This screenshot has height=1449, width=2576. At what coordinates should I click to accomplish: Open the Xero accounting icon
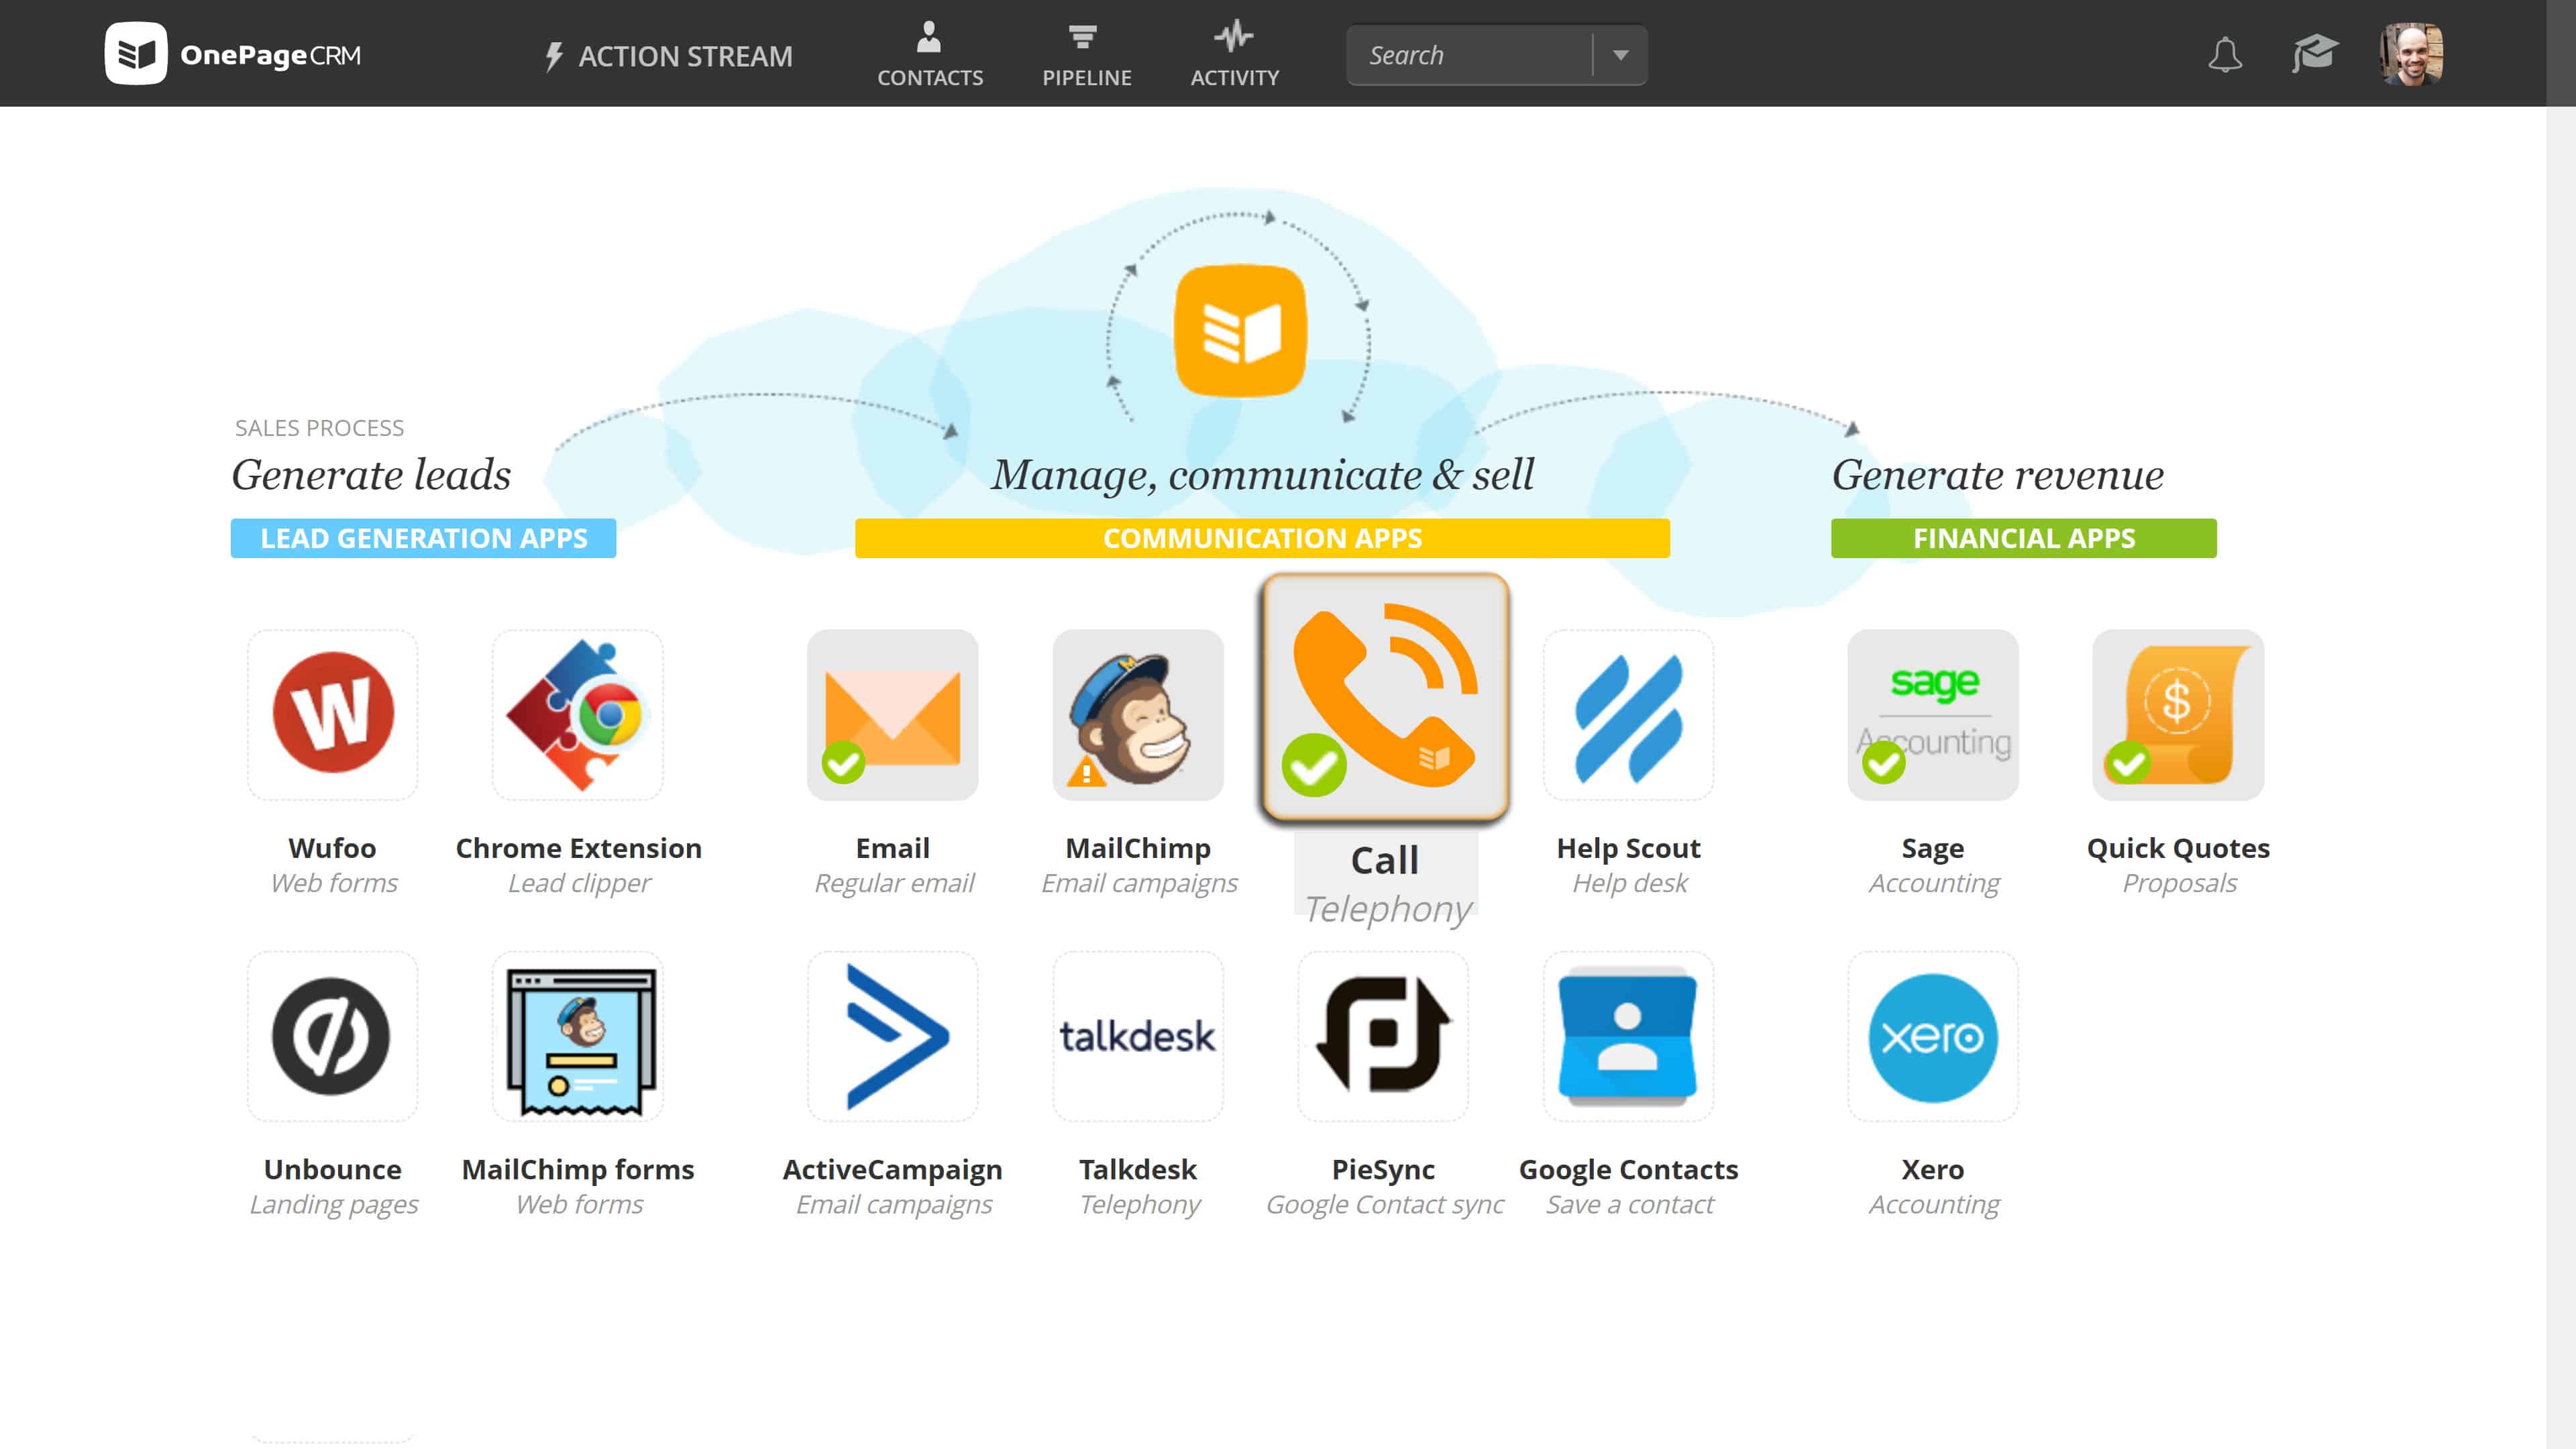pyautogui.click(x=1933, y=1036)
